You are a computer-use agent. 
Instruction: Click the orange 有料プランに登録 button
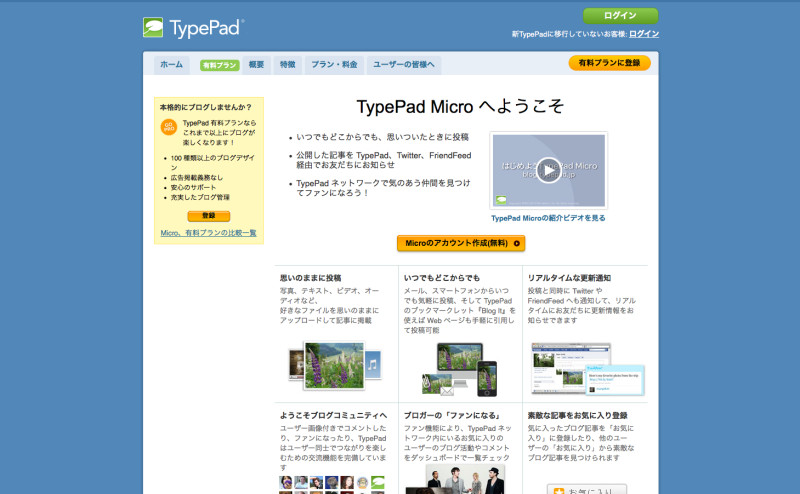tap(609, 63)
